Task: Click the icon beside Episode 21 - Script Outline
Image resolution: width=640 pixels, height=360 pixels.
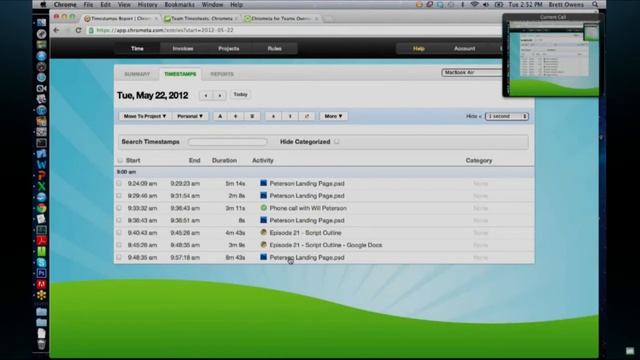Action: pyautogui.click(x=263, y=232)
